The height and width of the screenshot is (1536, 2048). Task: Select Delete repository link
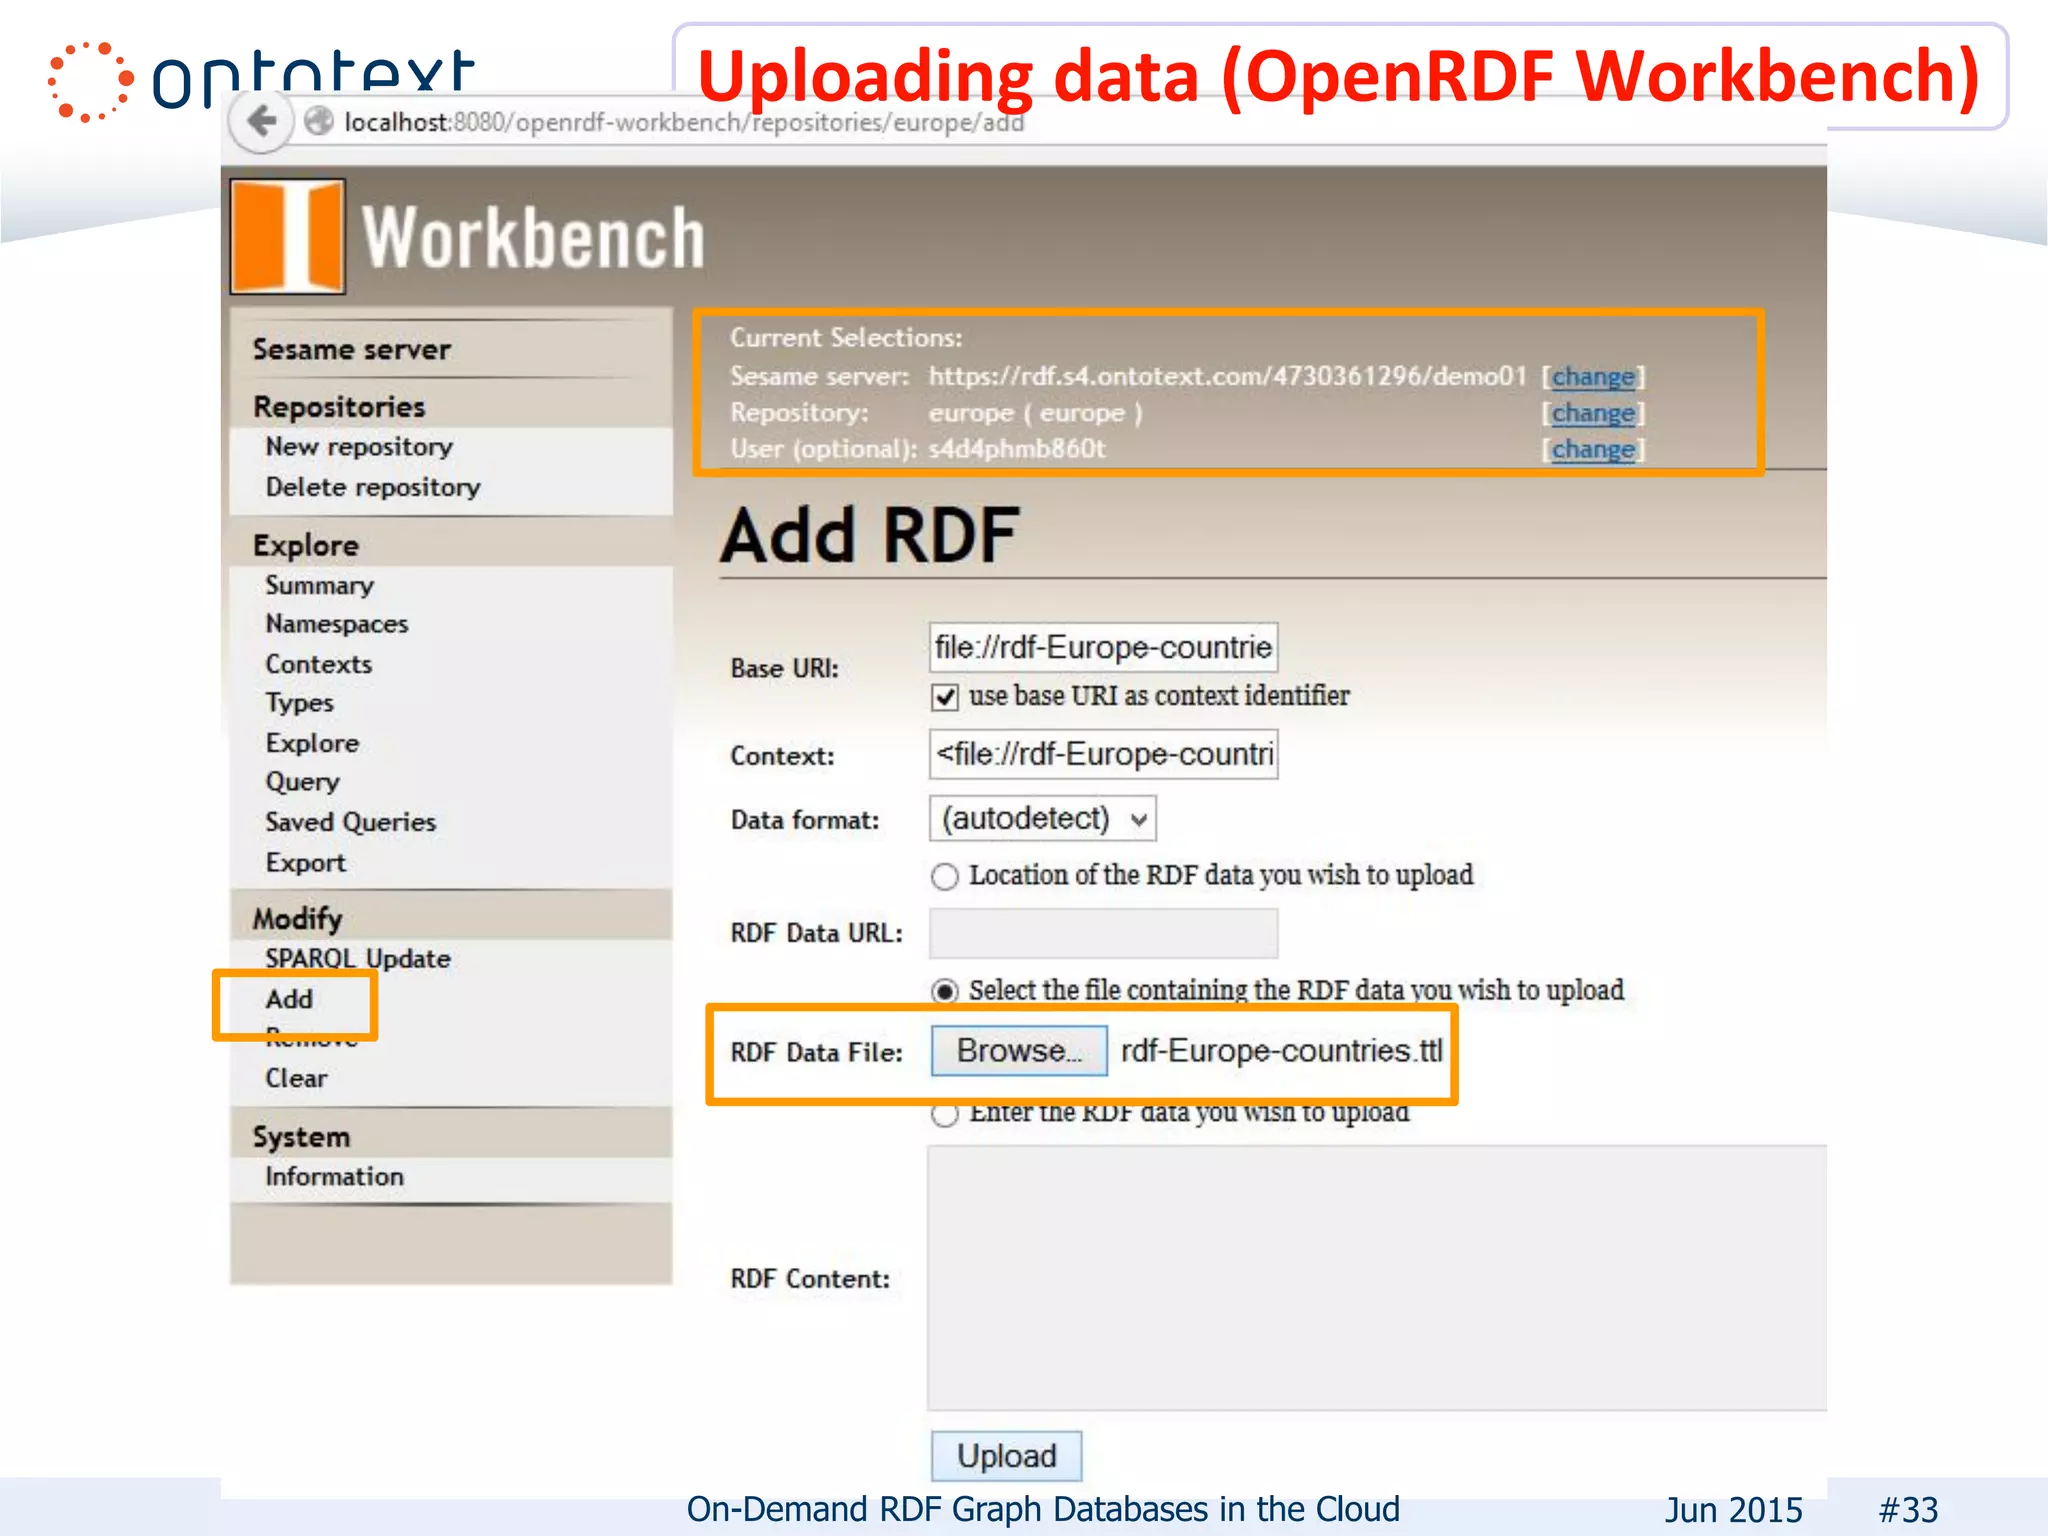point(373,487)
